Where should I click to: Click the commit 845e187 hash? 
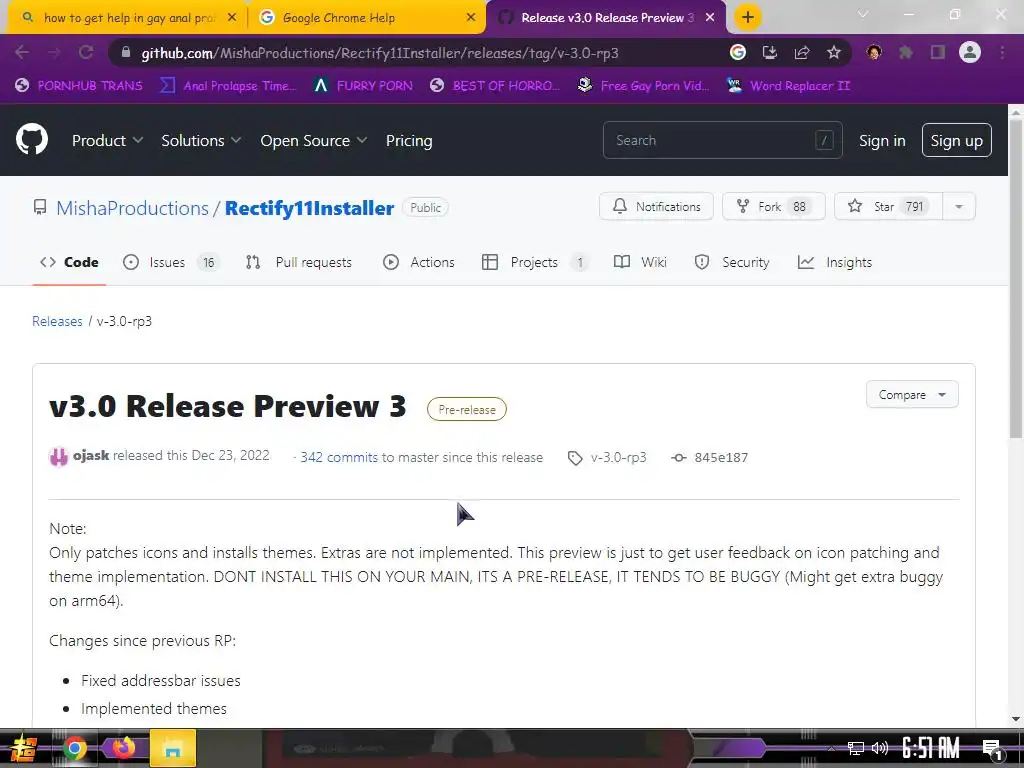(x=721, y=458)
